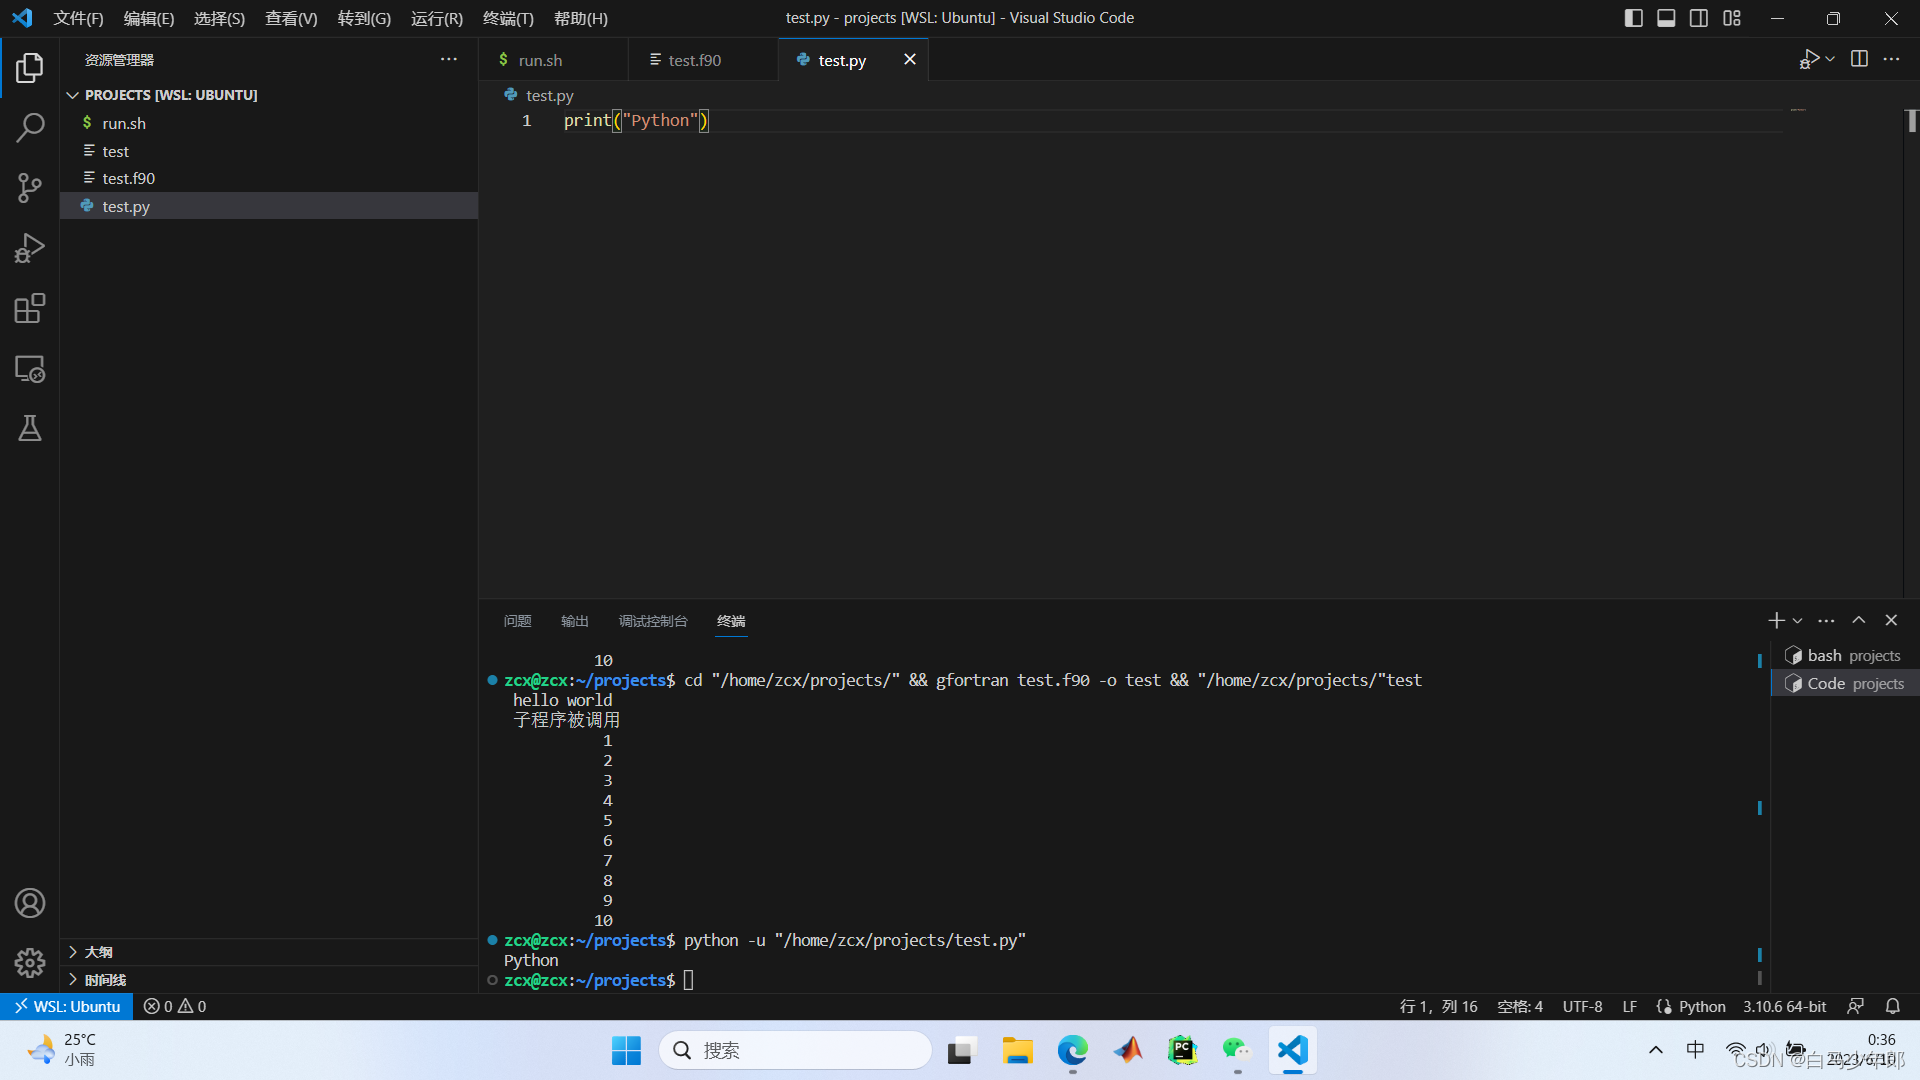Image resolution: width=1920 pixels, height=1080 pixels.
Task: Change encoding via UTF-8 status item
Action: click(1582, 1006)
